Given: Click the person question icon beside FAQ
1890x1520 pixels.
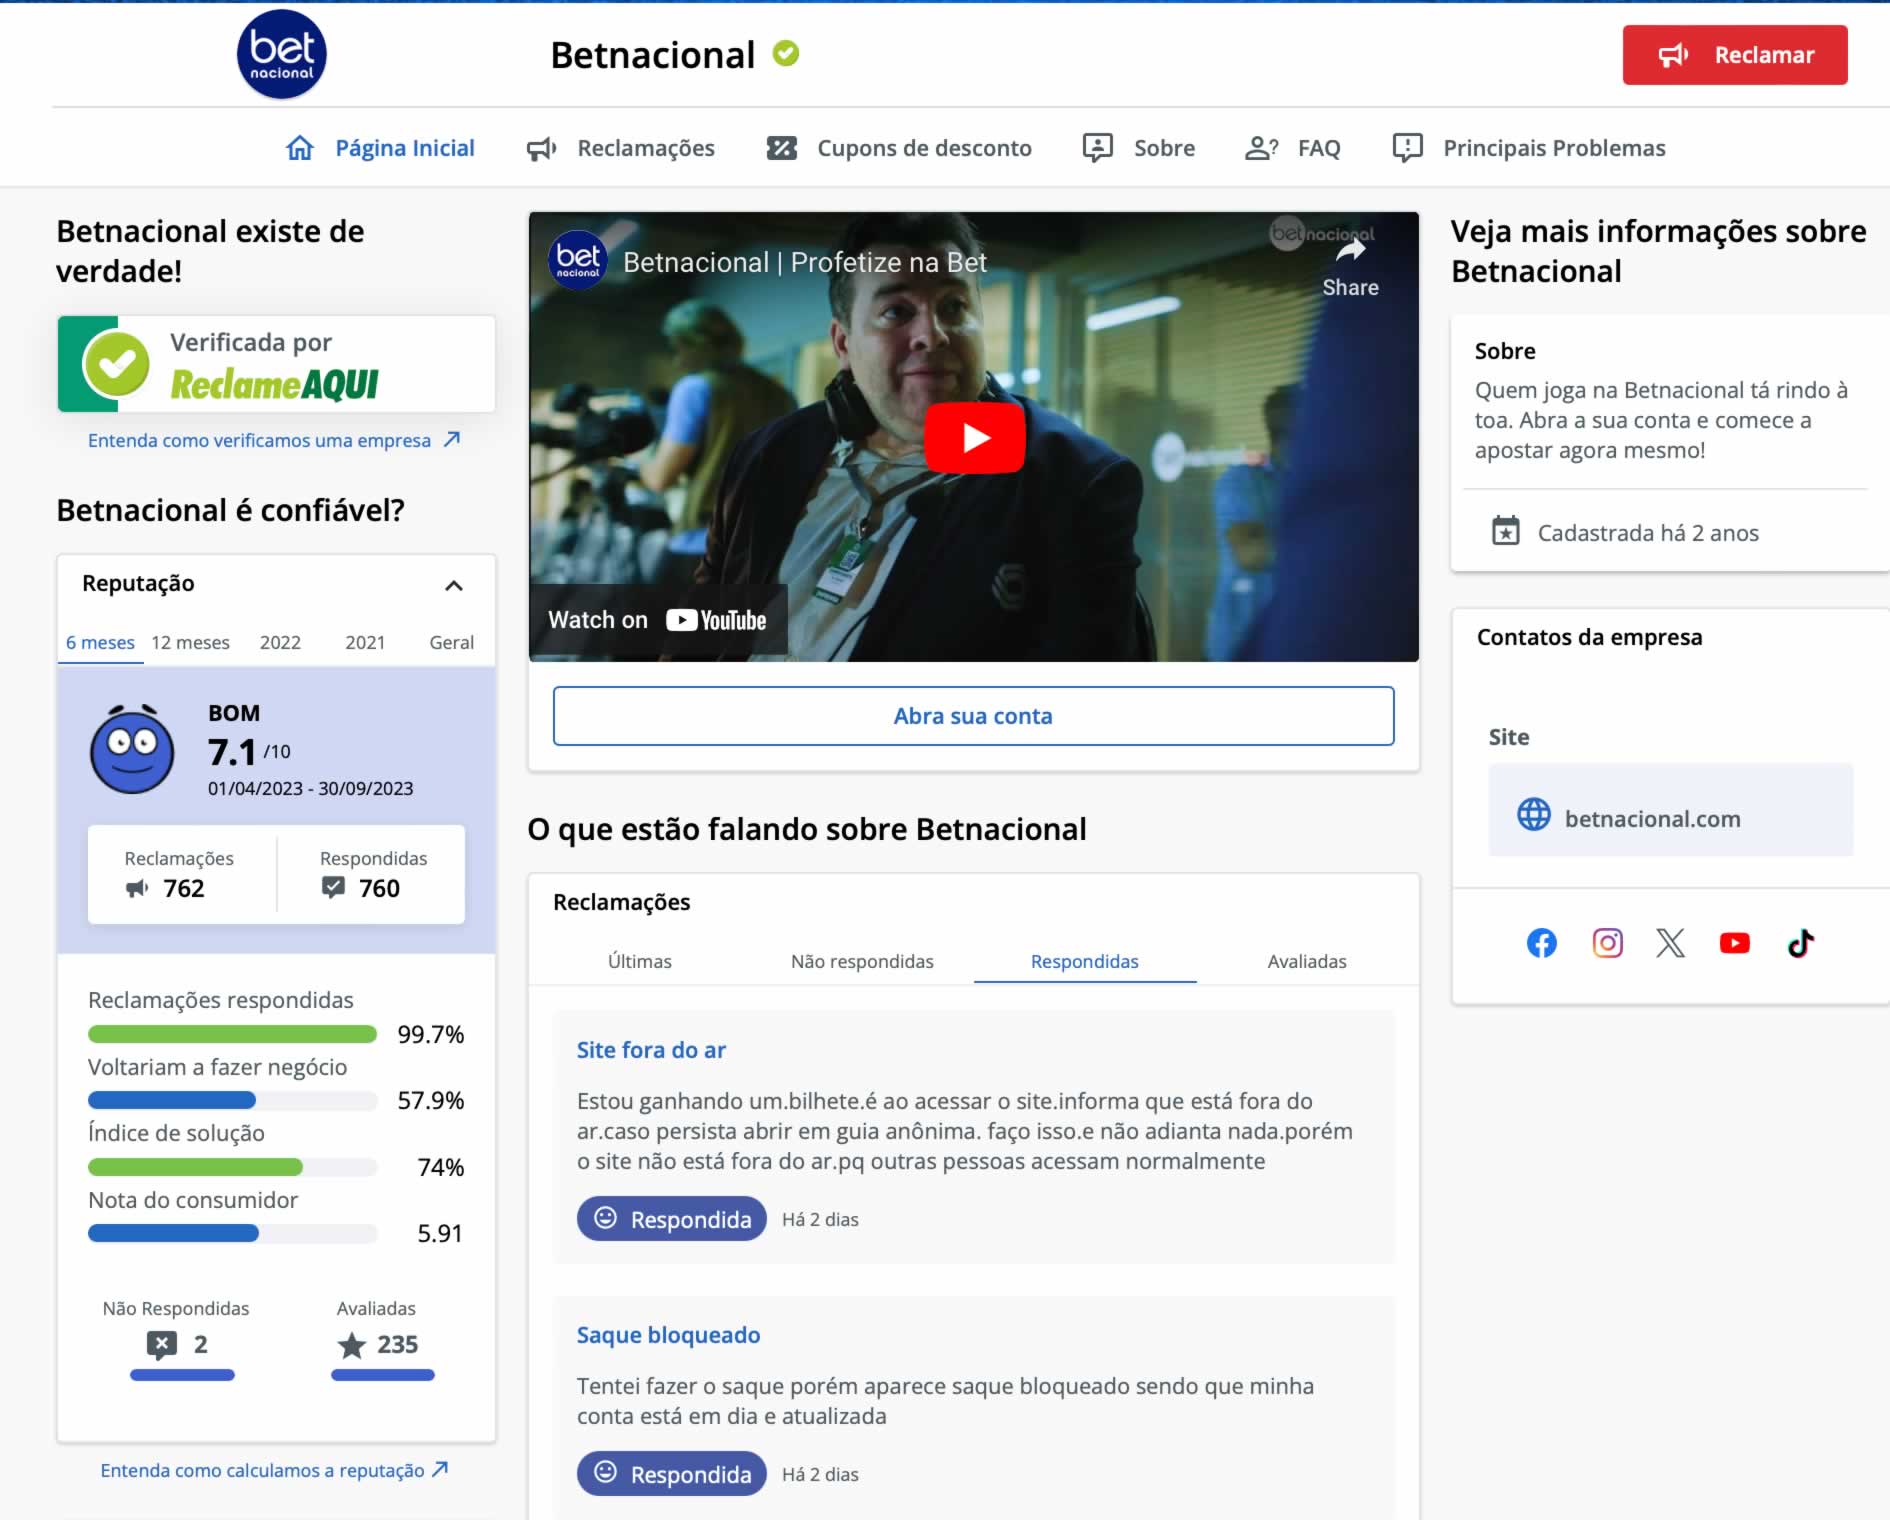Looking at the screenshot, I should (1261, 148).
